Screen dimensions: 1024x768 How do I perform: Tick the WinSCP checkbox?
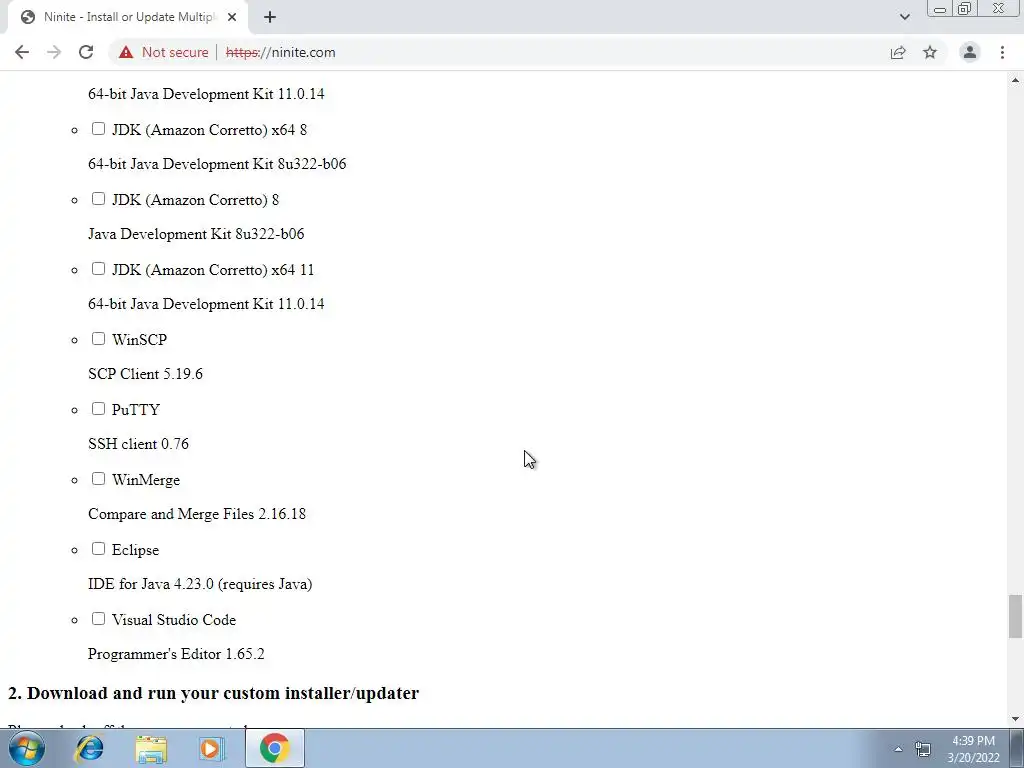point(98,338)
